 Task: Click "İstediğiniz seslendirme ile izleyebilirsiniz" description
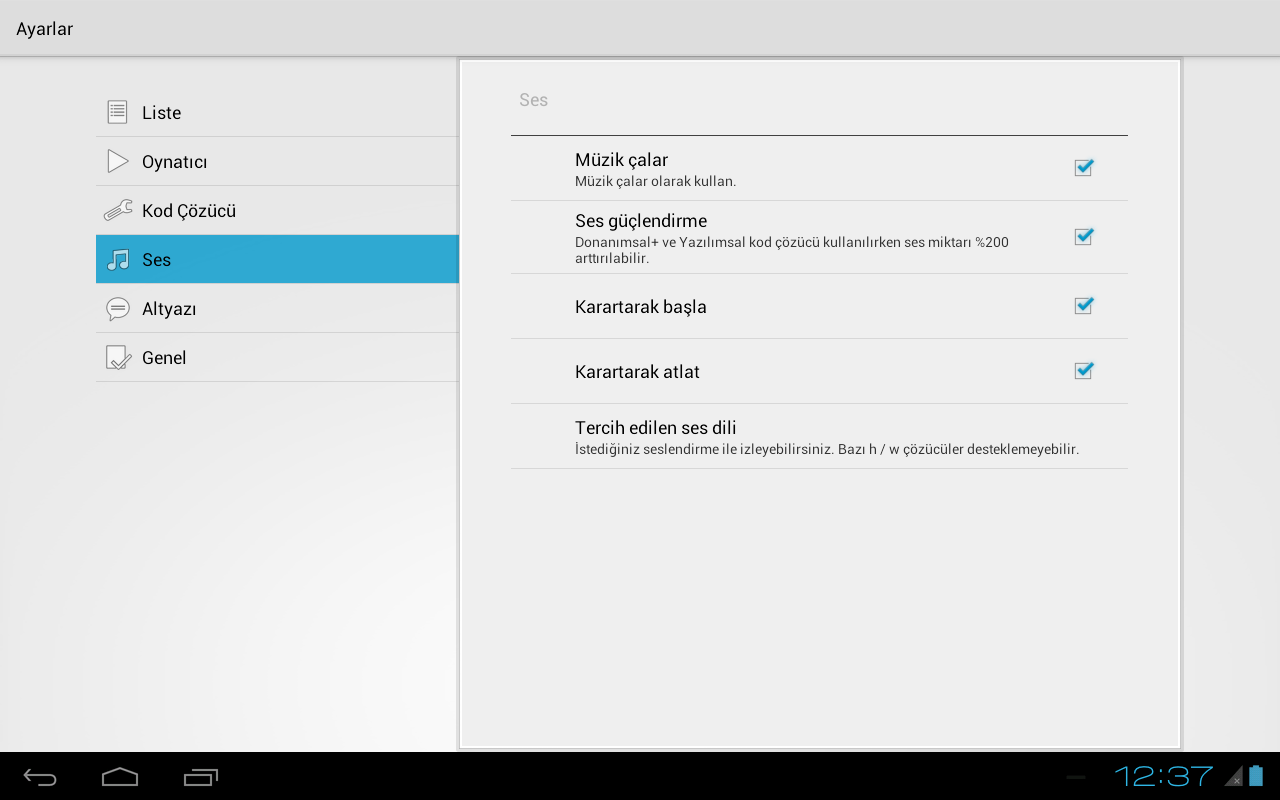coord(827,450)
